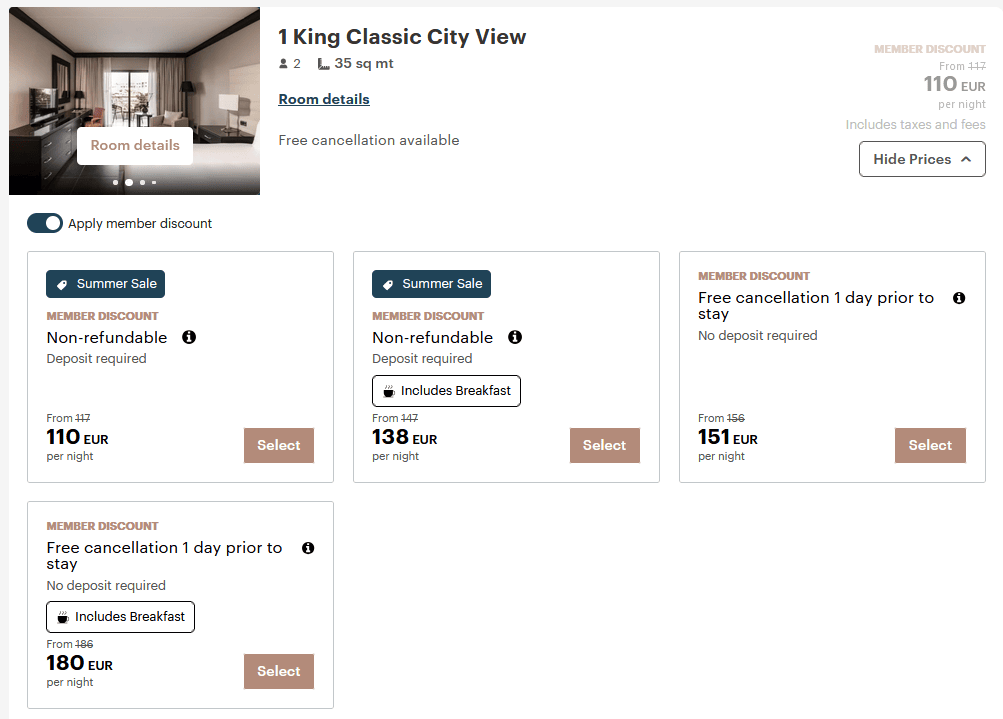This screenshot has height=719, width=1003.
Task: Click info icon on 110 EUR non-refundable rate
Action: click(189, 337)
